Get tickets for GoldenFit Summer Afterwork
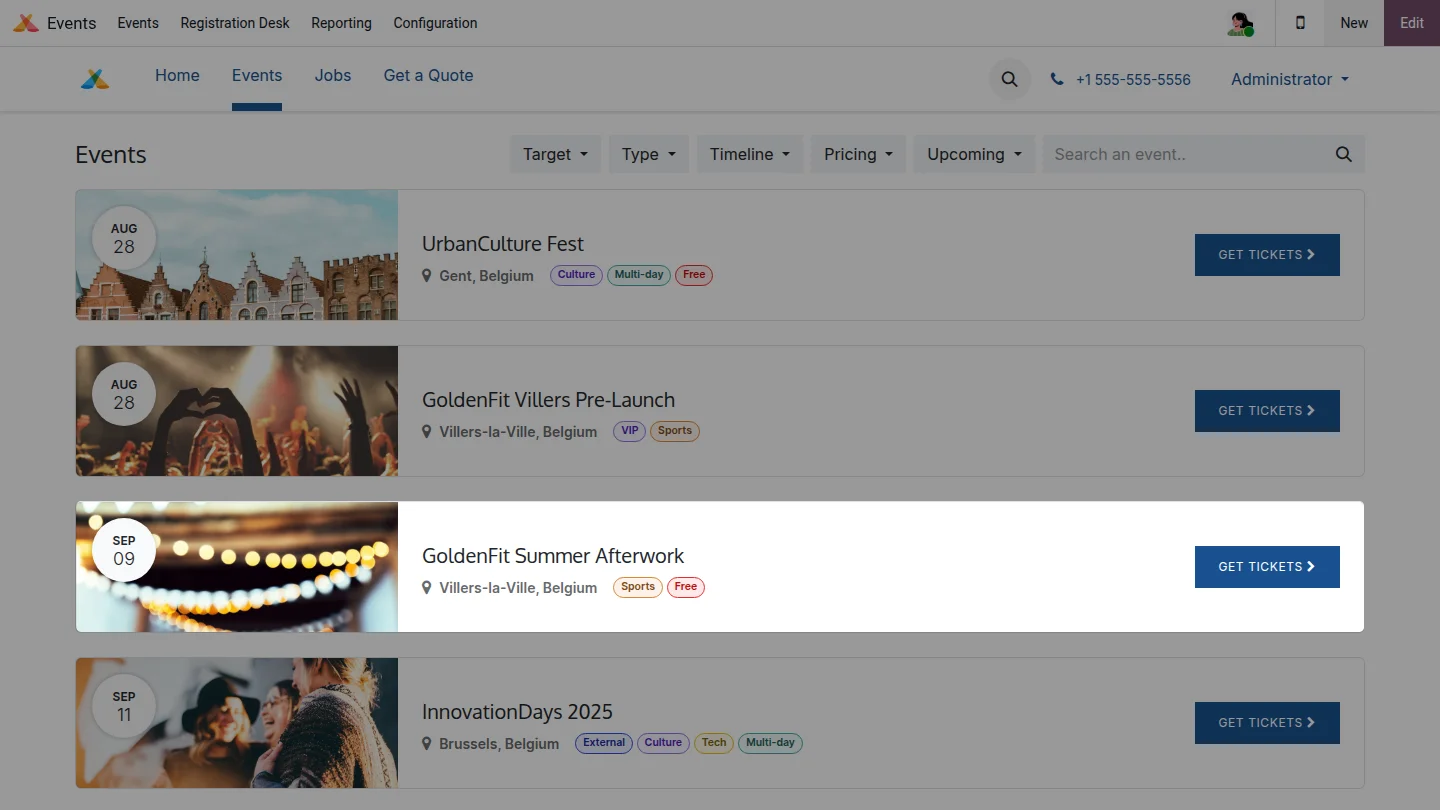The height and width of the screenshot is (810, 1440). tap(1266, 567)
